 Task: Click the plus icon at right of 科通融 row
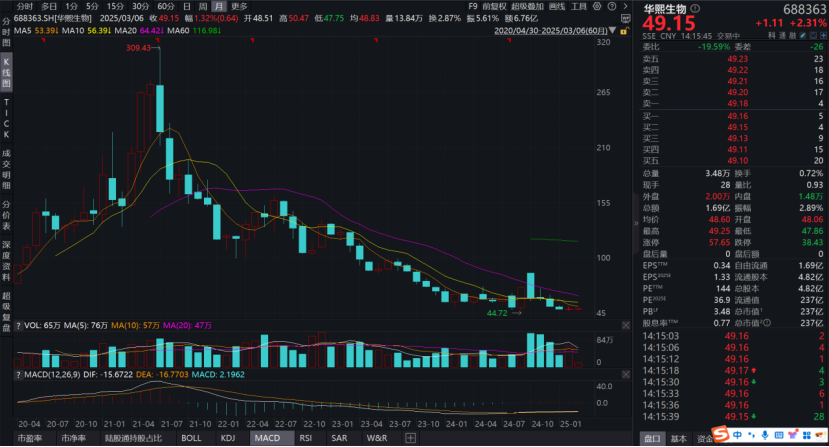pyautogui.click(x=823, y=35)
